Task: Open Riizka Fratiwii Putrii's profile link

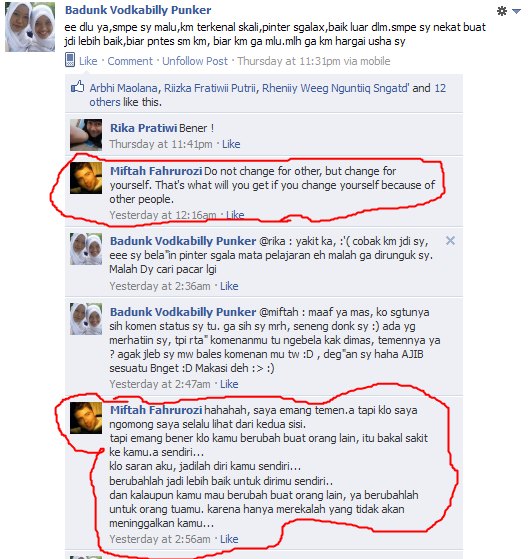Action: click(x=210, y=88)
